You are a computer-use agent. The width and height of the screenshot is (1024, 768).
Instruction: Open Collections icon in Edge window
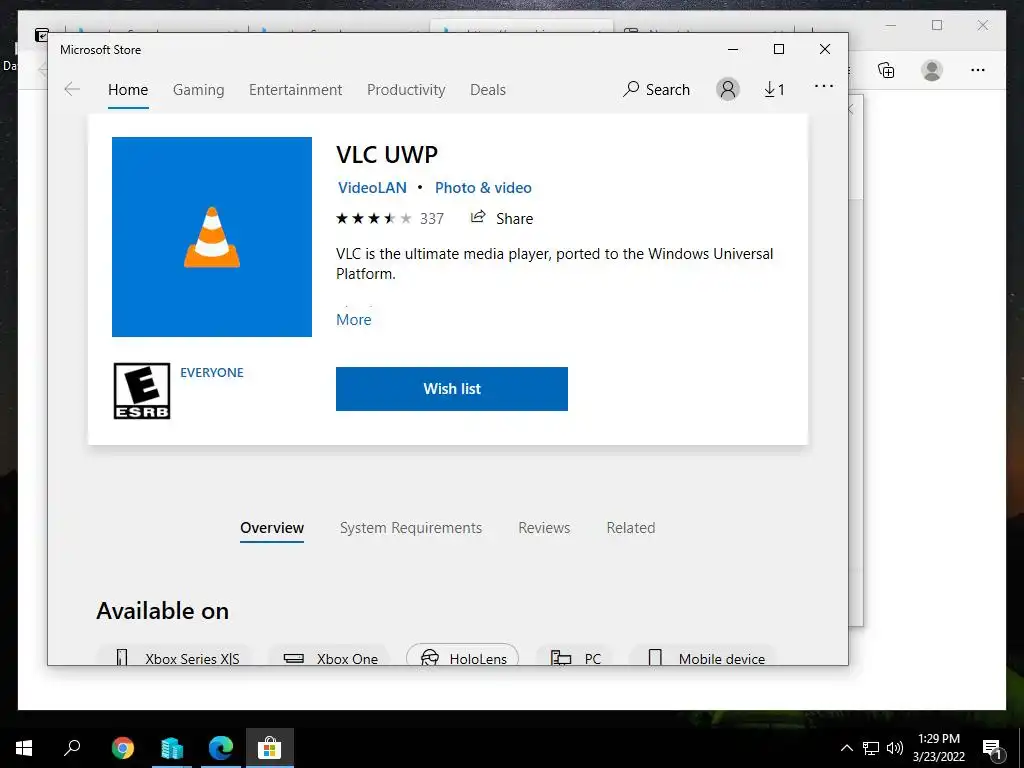pyautogui.click(x=886, y=70)
